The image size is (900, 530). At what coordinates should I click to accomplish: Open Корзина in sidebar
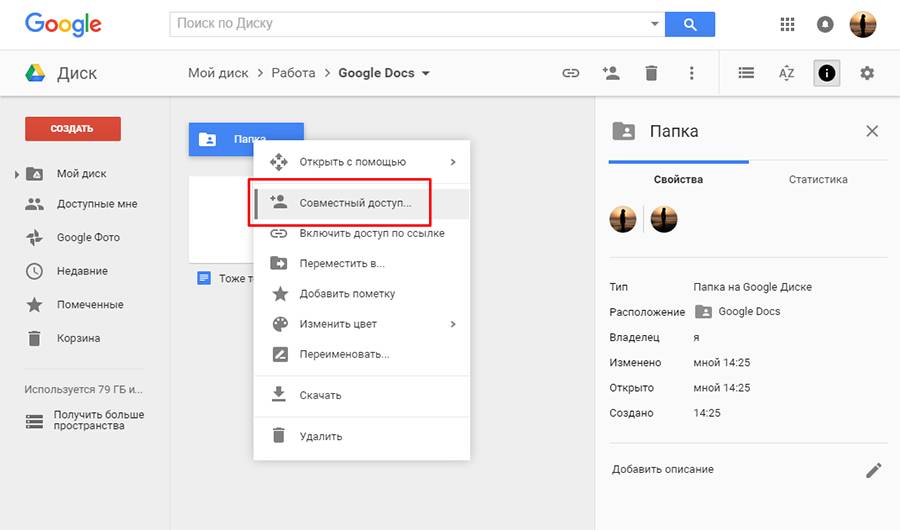click(78, 338)
